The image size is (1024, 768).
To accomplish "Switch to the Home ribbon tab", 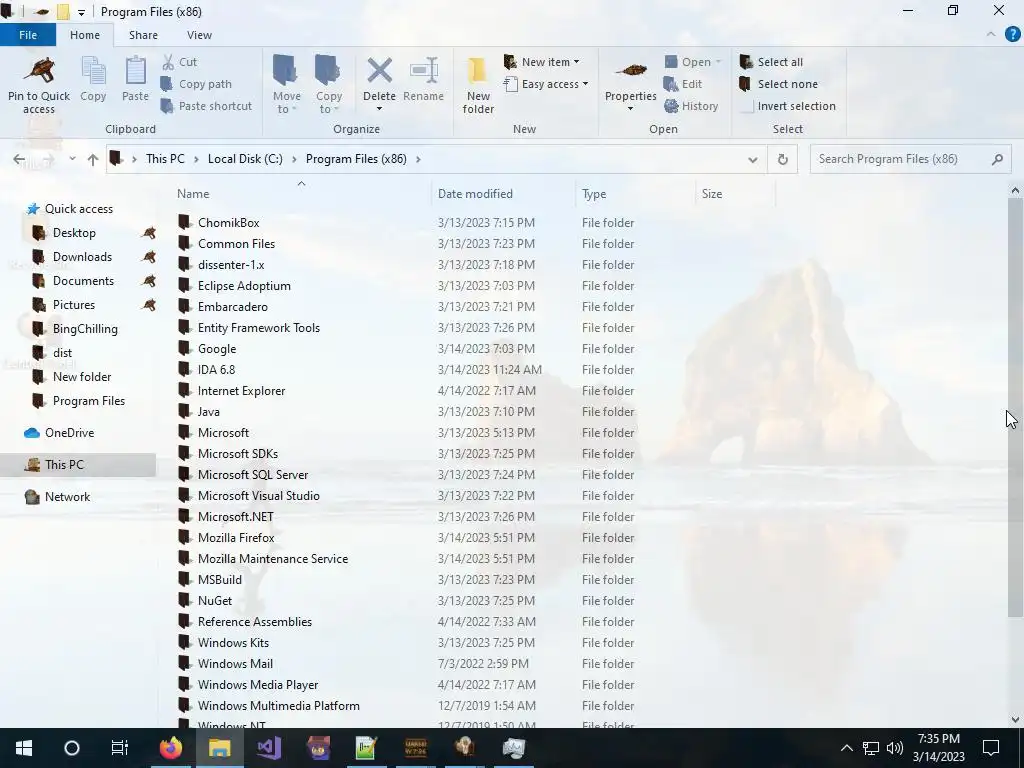I will [x=85, y=35].
